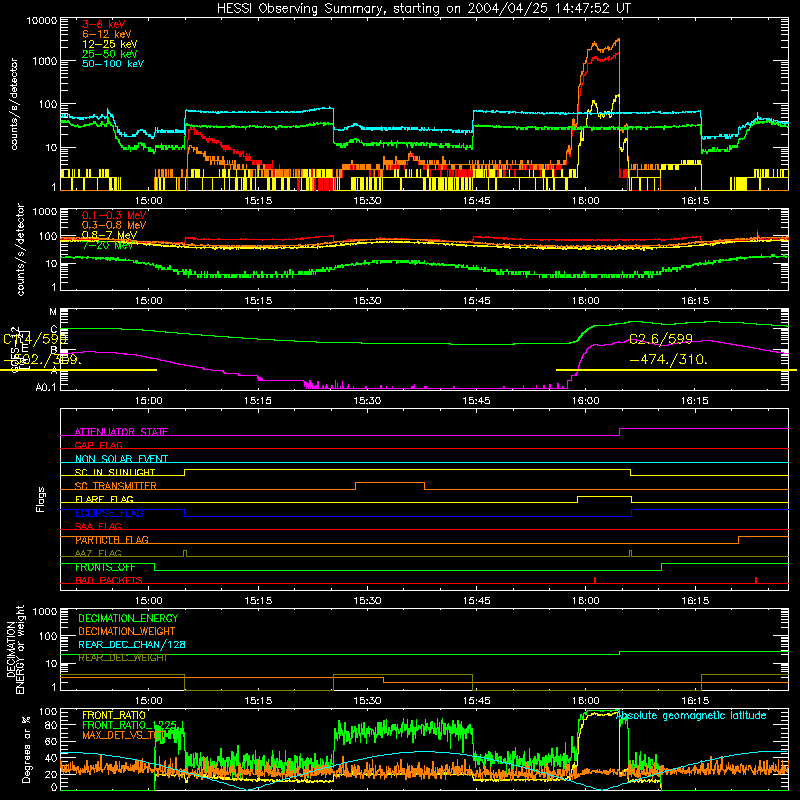This screenshot has width=800, height=800.
Task: Click the C2.6/599 flare annotation
Action: 661,339
